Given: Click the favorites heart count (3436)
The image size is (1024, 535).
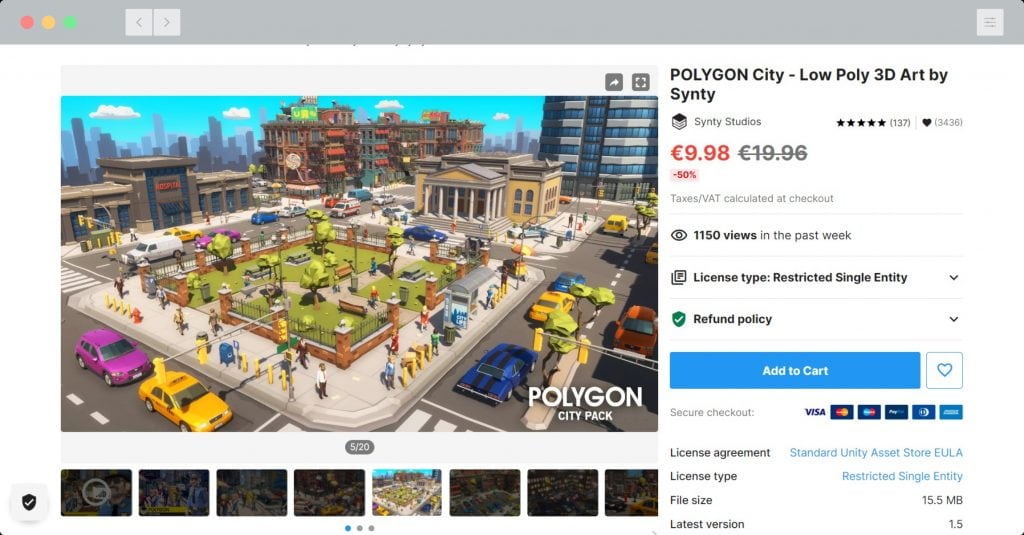Looking at the screenshot, I should pos(941,123).
